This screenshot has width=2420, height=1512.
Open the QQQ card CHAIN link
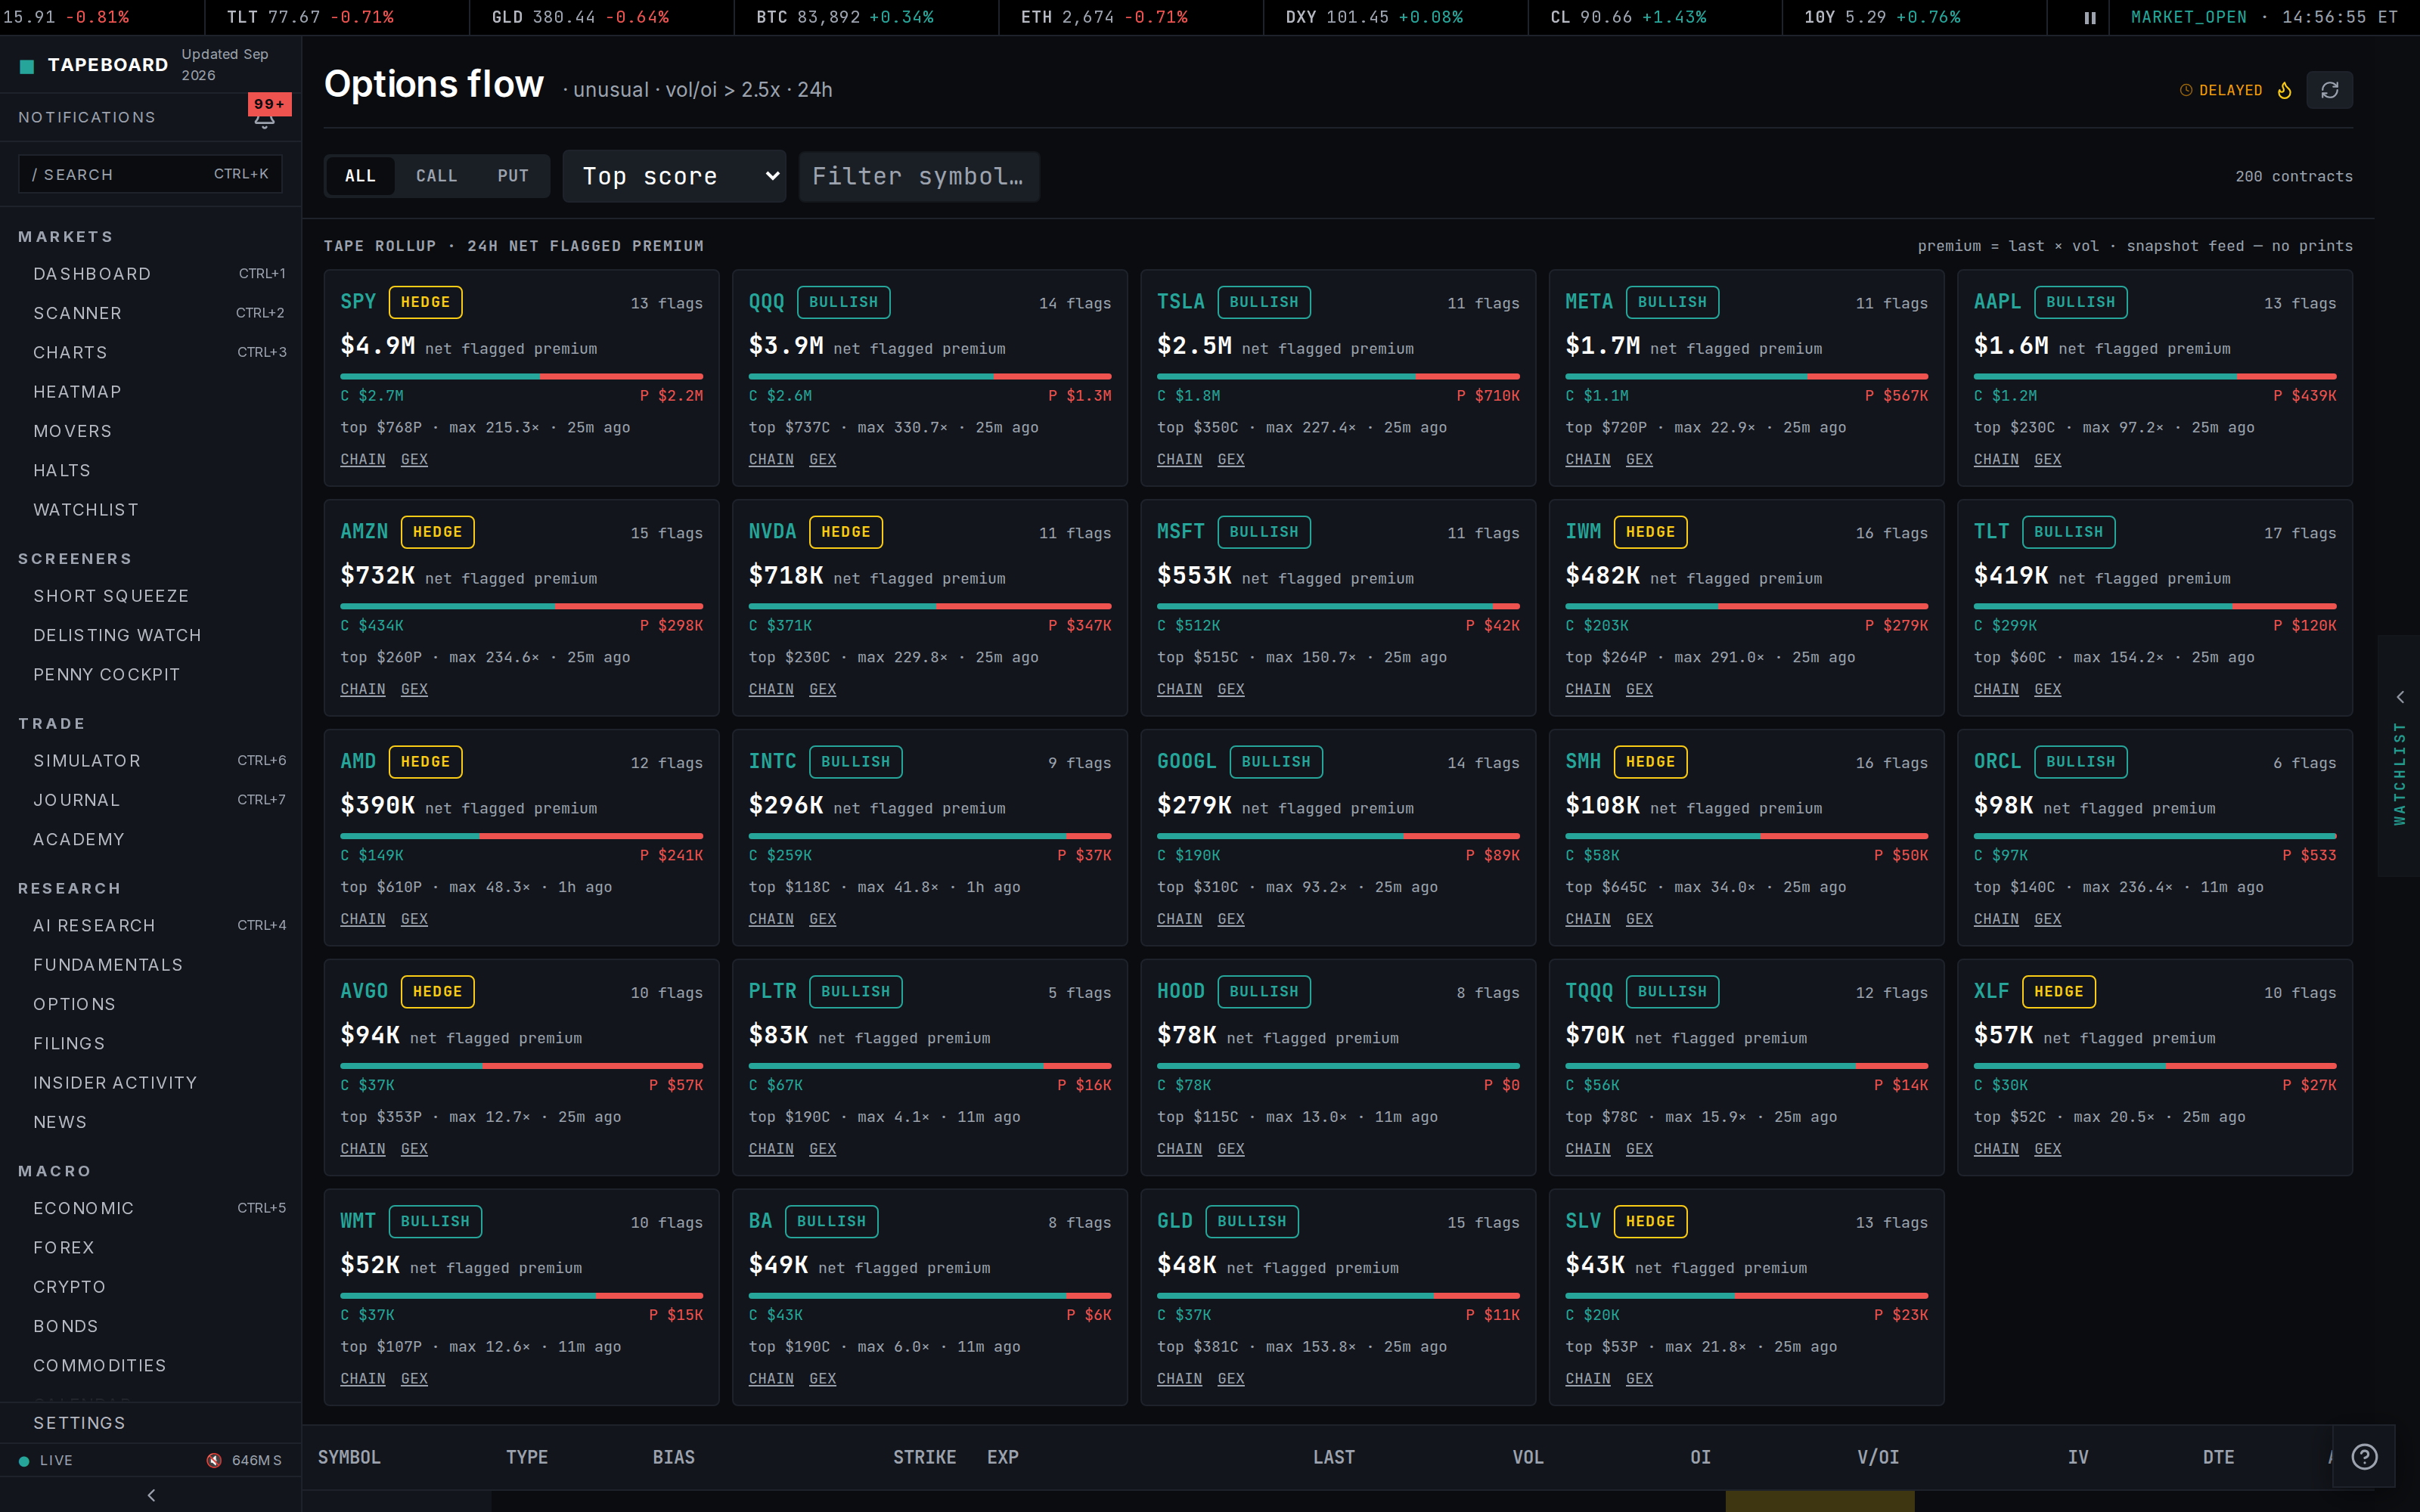click(771, 459)
